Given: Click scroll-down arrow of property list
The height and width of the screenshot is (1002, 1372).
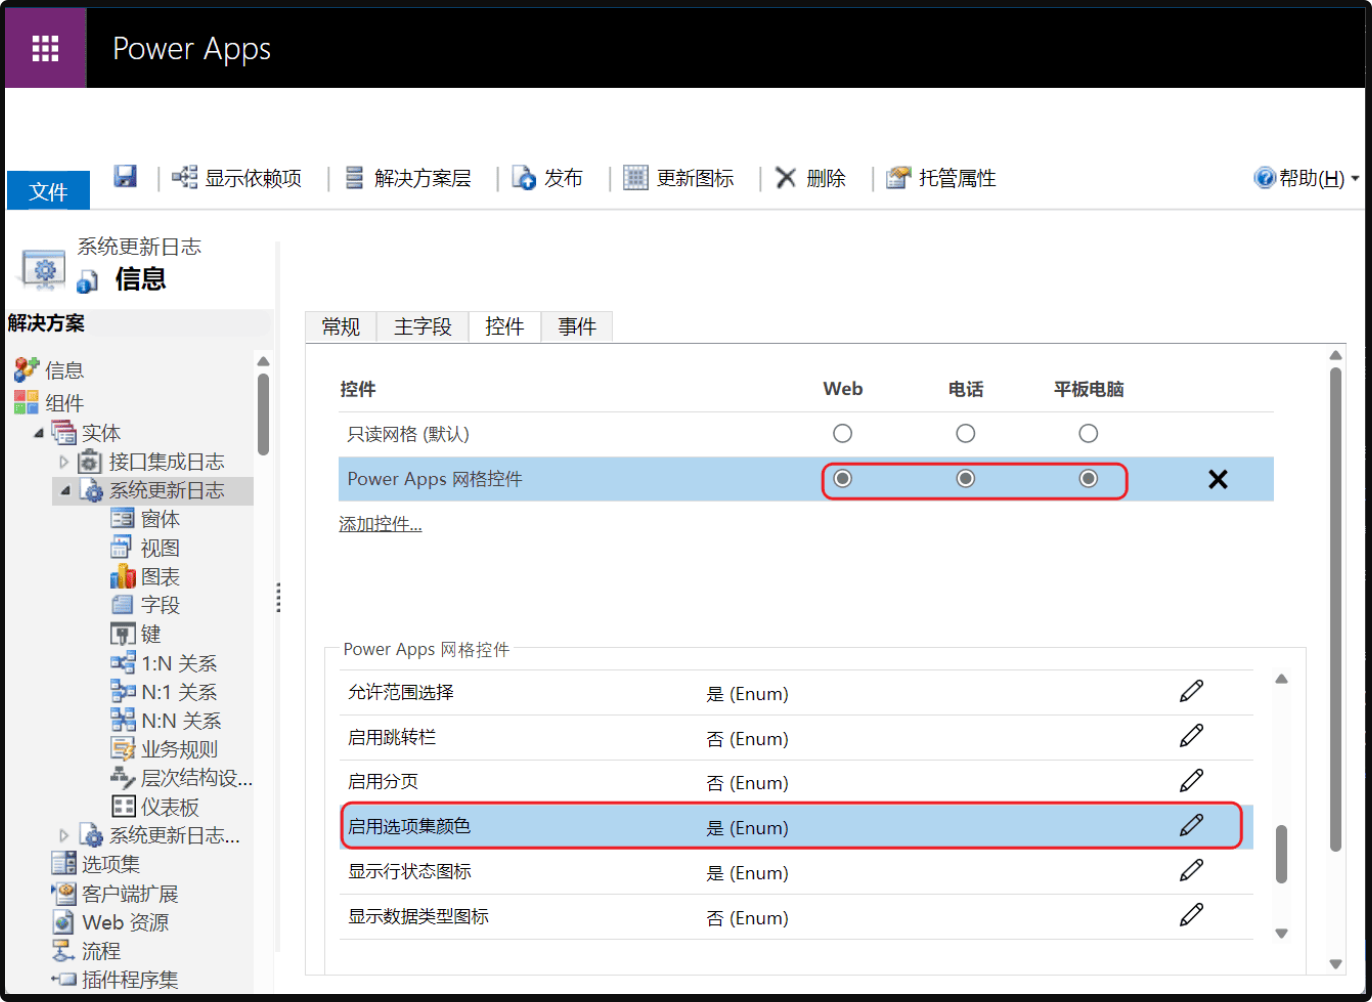Looking at the screenshot, I should click(x=1281, y=933).
